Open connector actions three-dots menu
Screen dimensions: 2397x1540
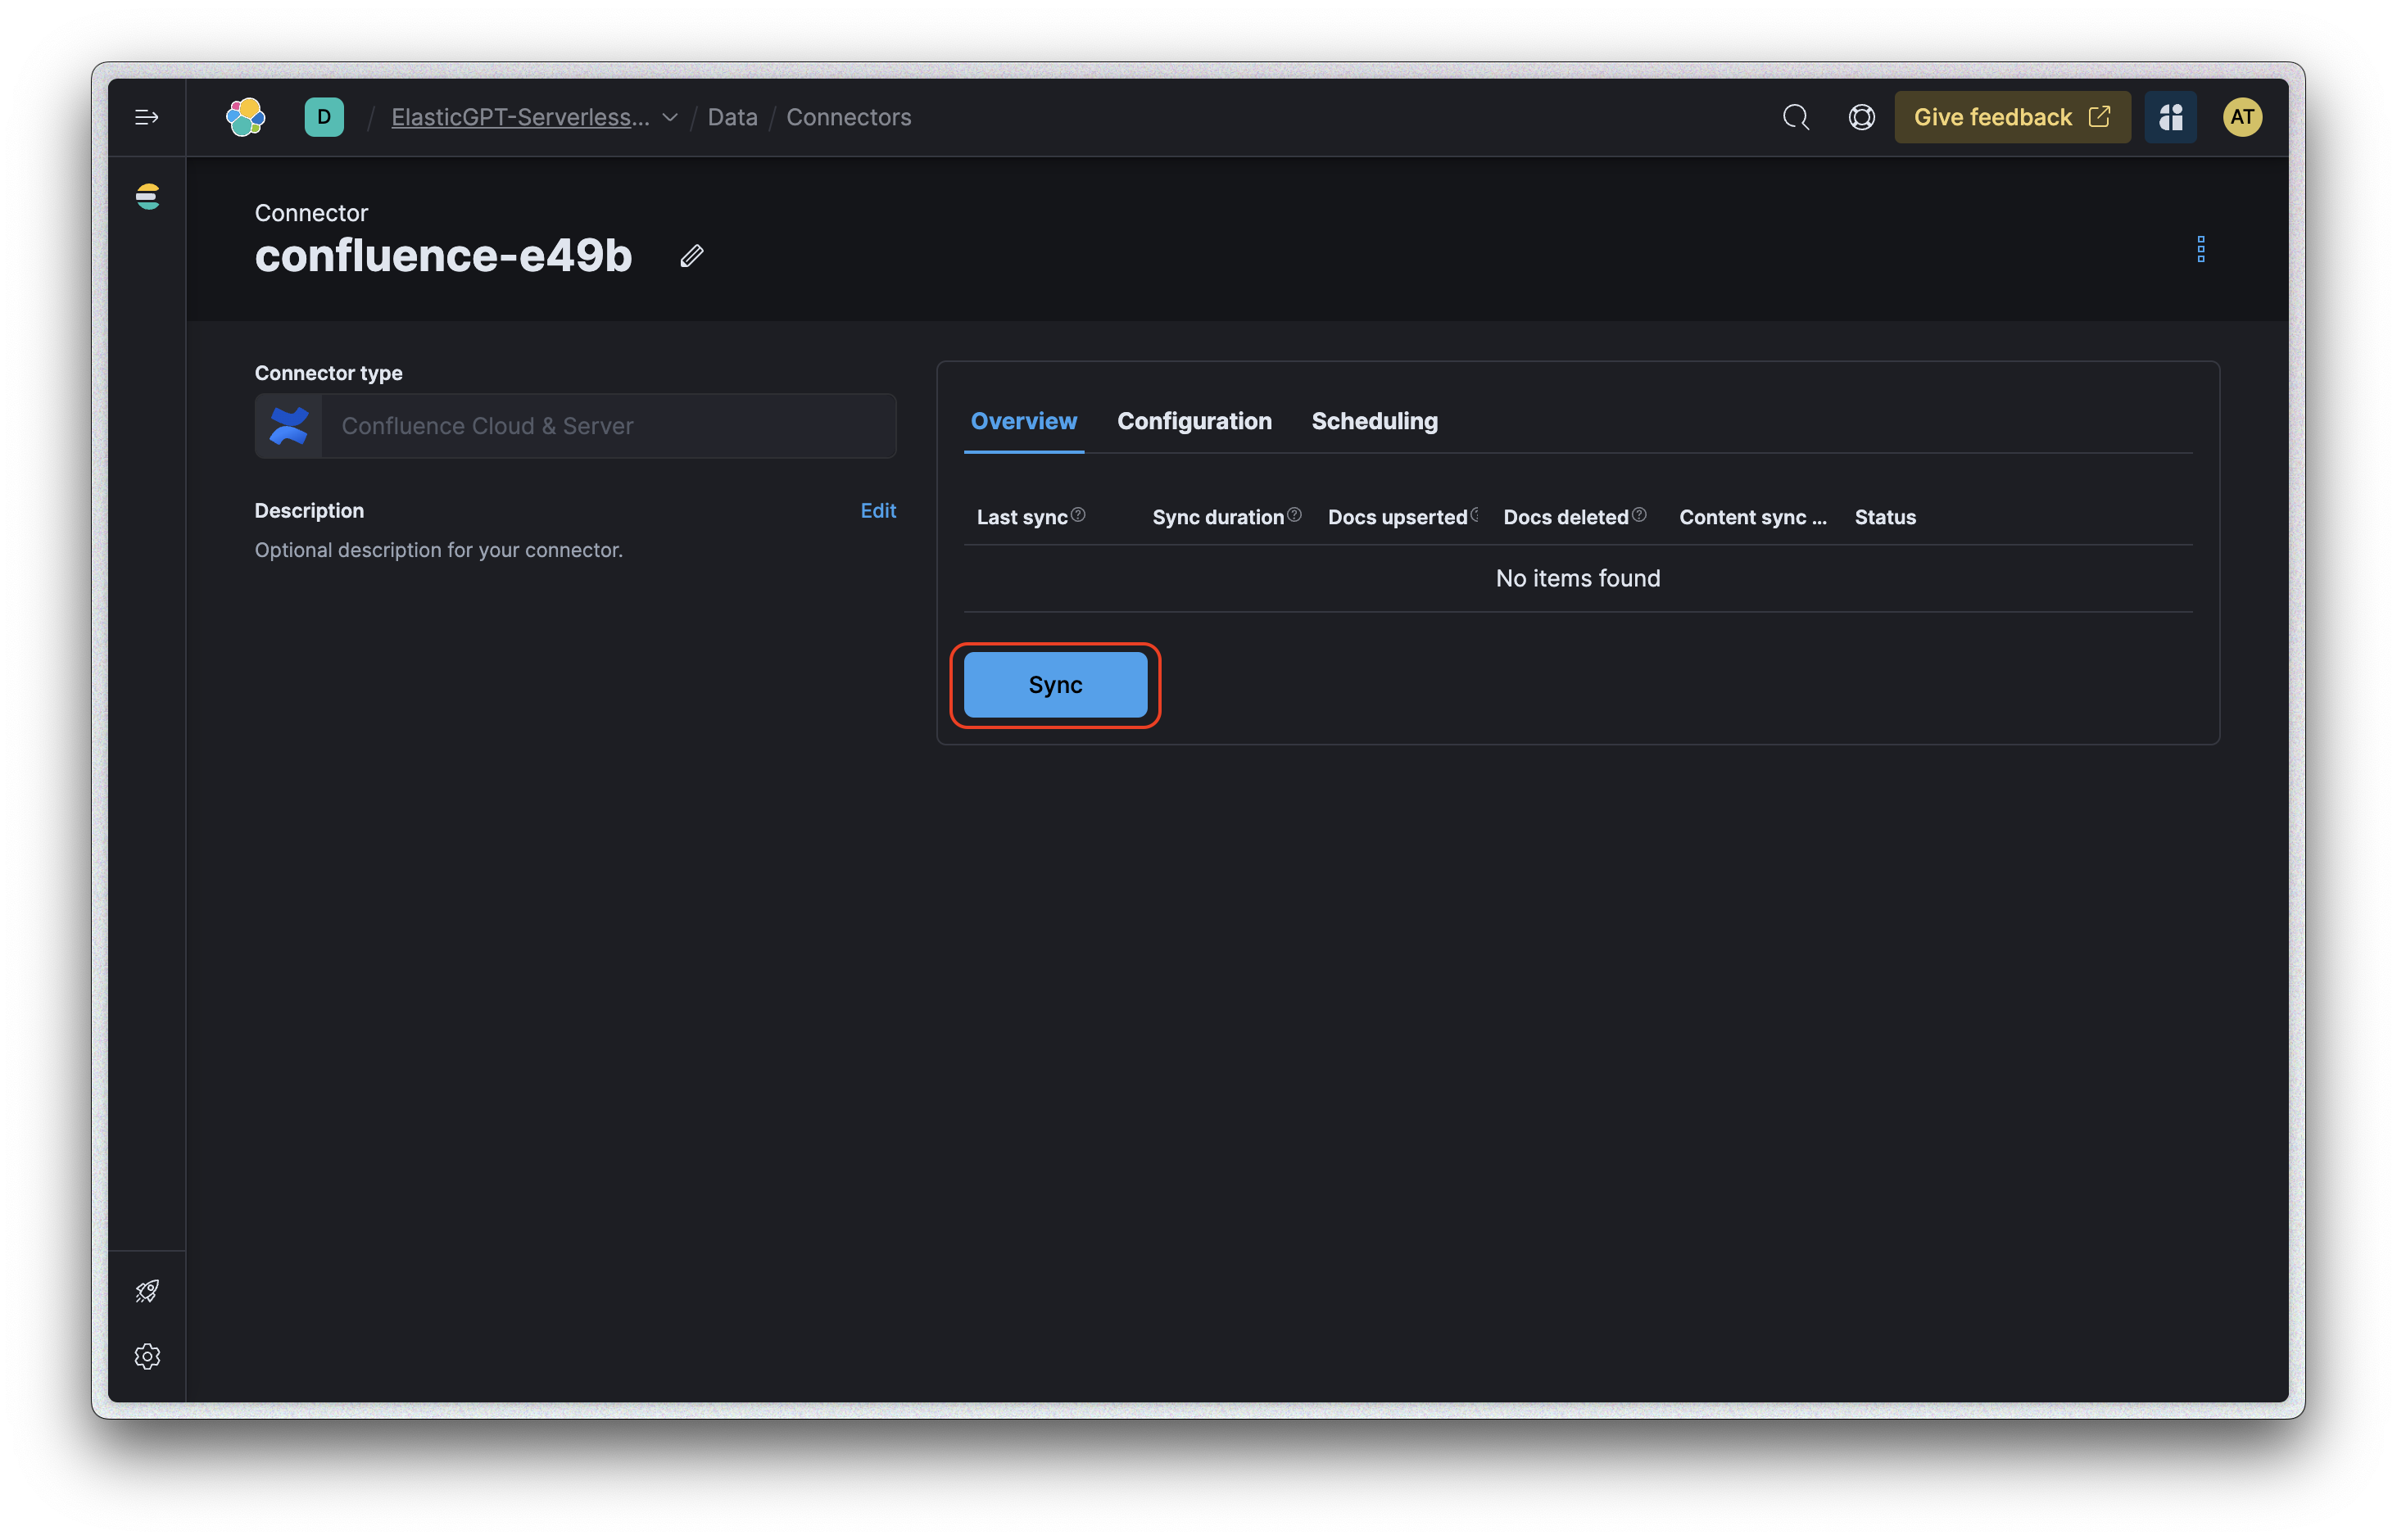click(x=2200, y=249)
